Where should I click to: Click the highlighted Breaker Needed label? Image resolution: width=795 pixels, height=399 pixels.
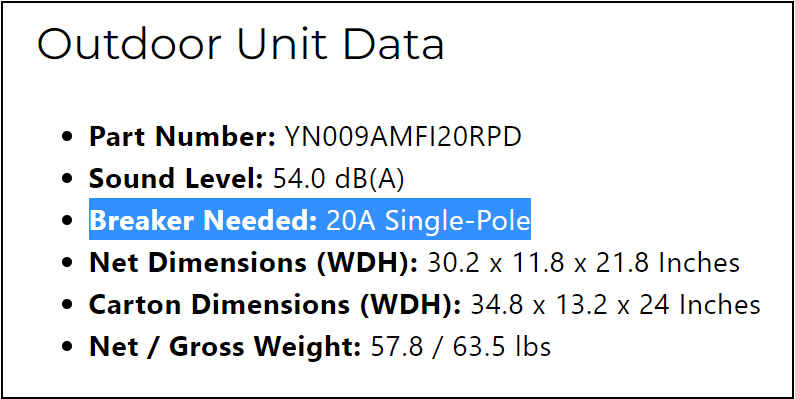click(203, 220)
